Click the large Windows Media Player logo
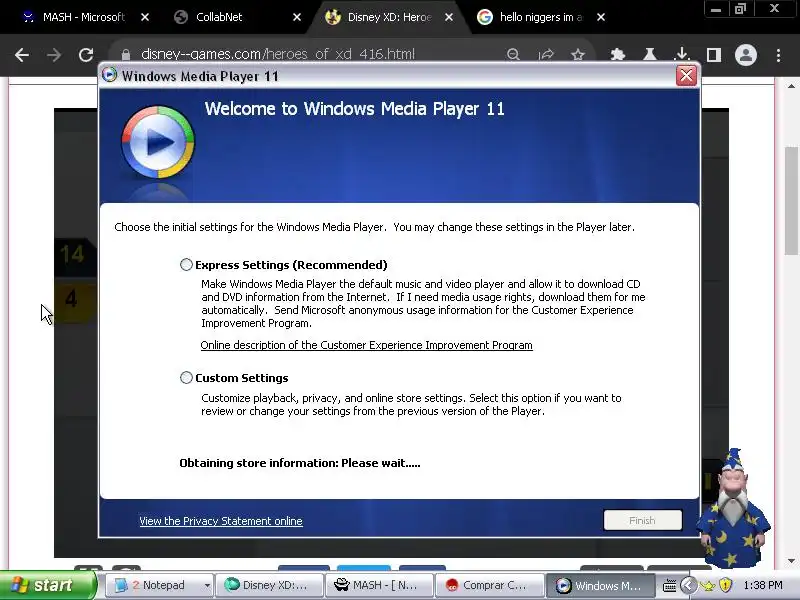800x600 pixels. click(x=158, y=142)
